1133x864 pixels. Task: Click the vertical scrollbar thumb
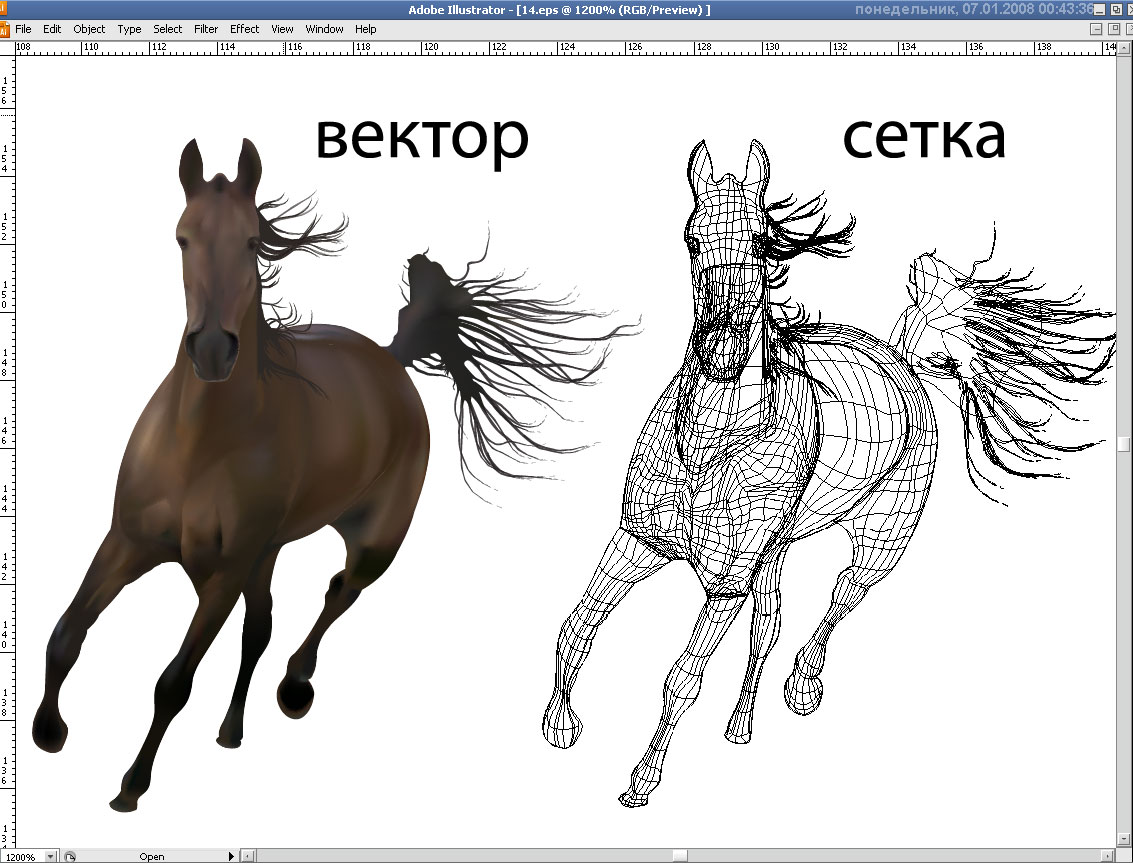(x=1125, y=444)
